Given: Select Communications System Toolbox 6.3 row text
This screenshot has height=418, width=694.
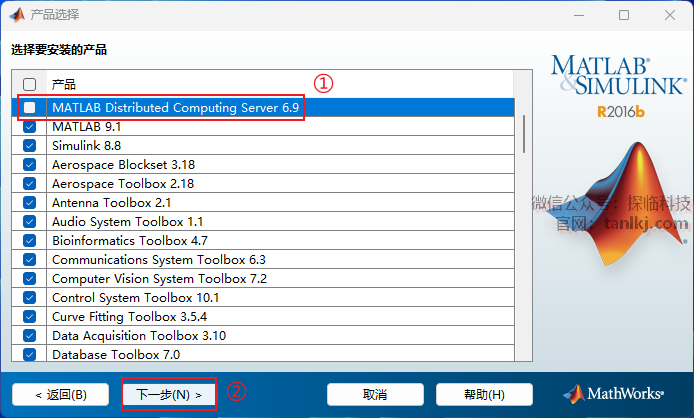Looking at the screenshot, I should [159, 260].
